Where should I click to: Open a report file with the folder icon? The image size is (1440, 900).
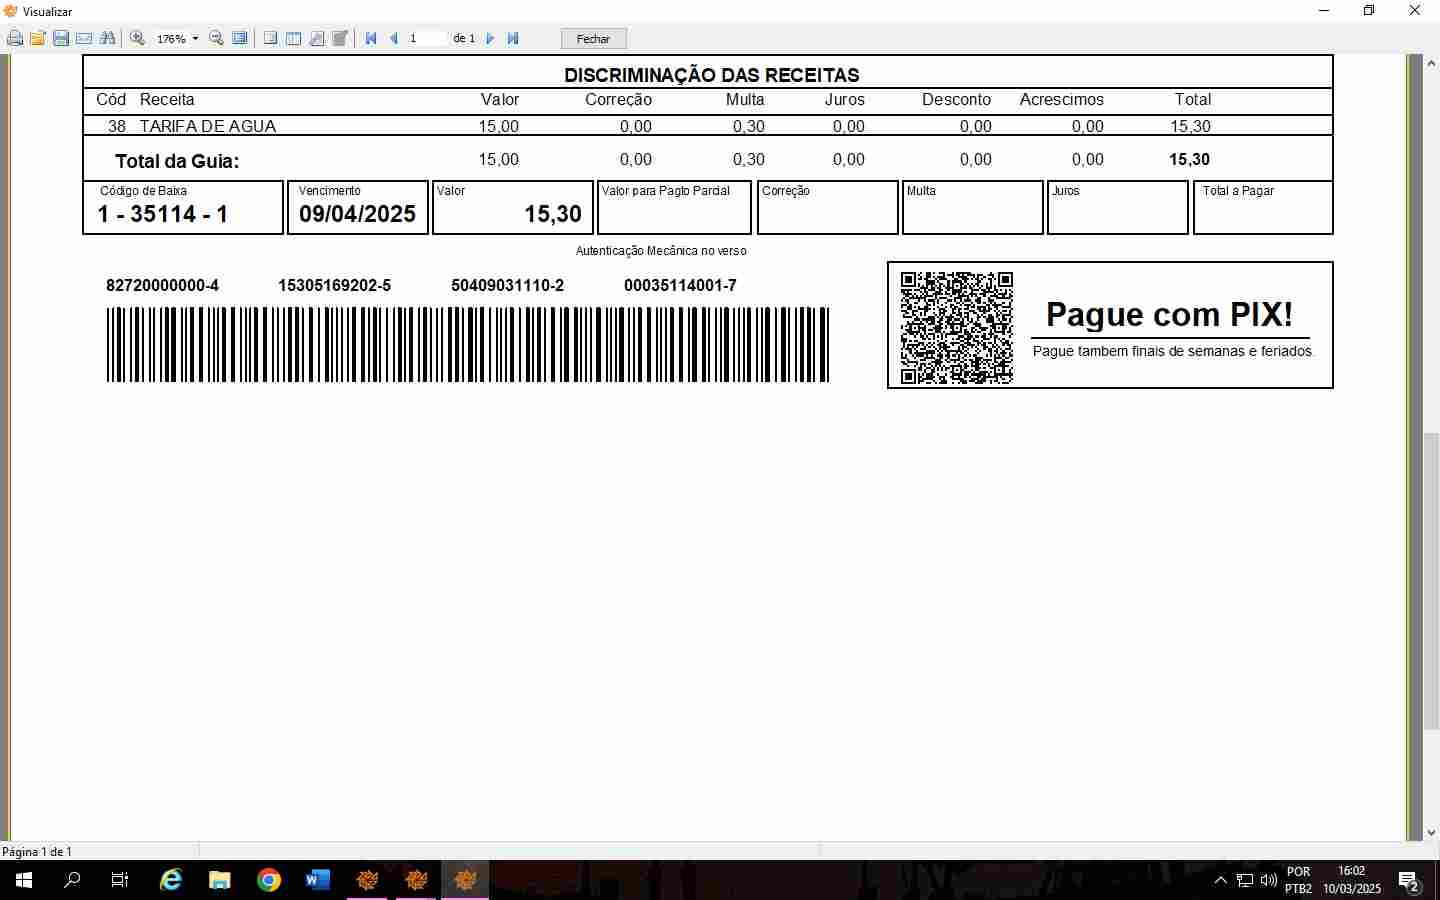pos(38,39)
